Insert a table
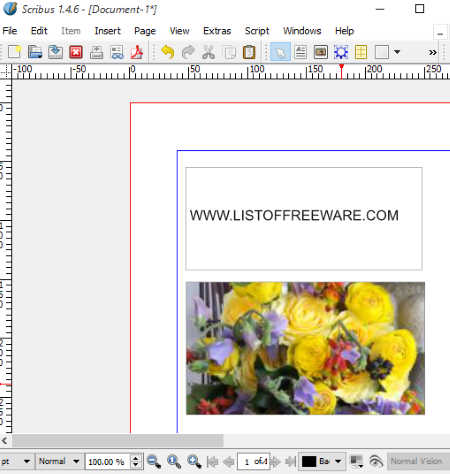 361,52
